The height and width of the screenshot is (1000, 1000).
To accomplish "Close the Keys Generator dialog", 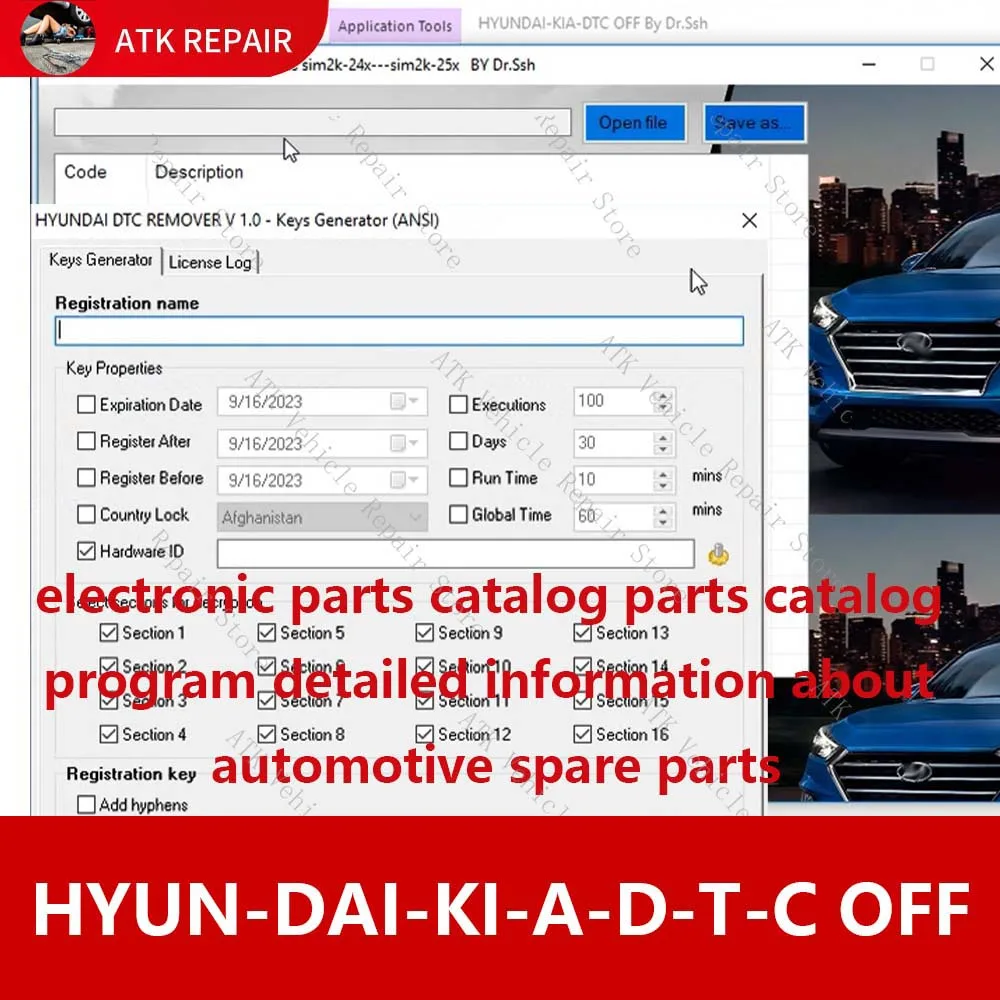I will tap(749, 221).
